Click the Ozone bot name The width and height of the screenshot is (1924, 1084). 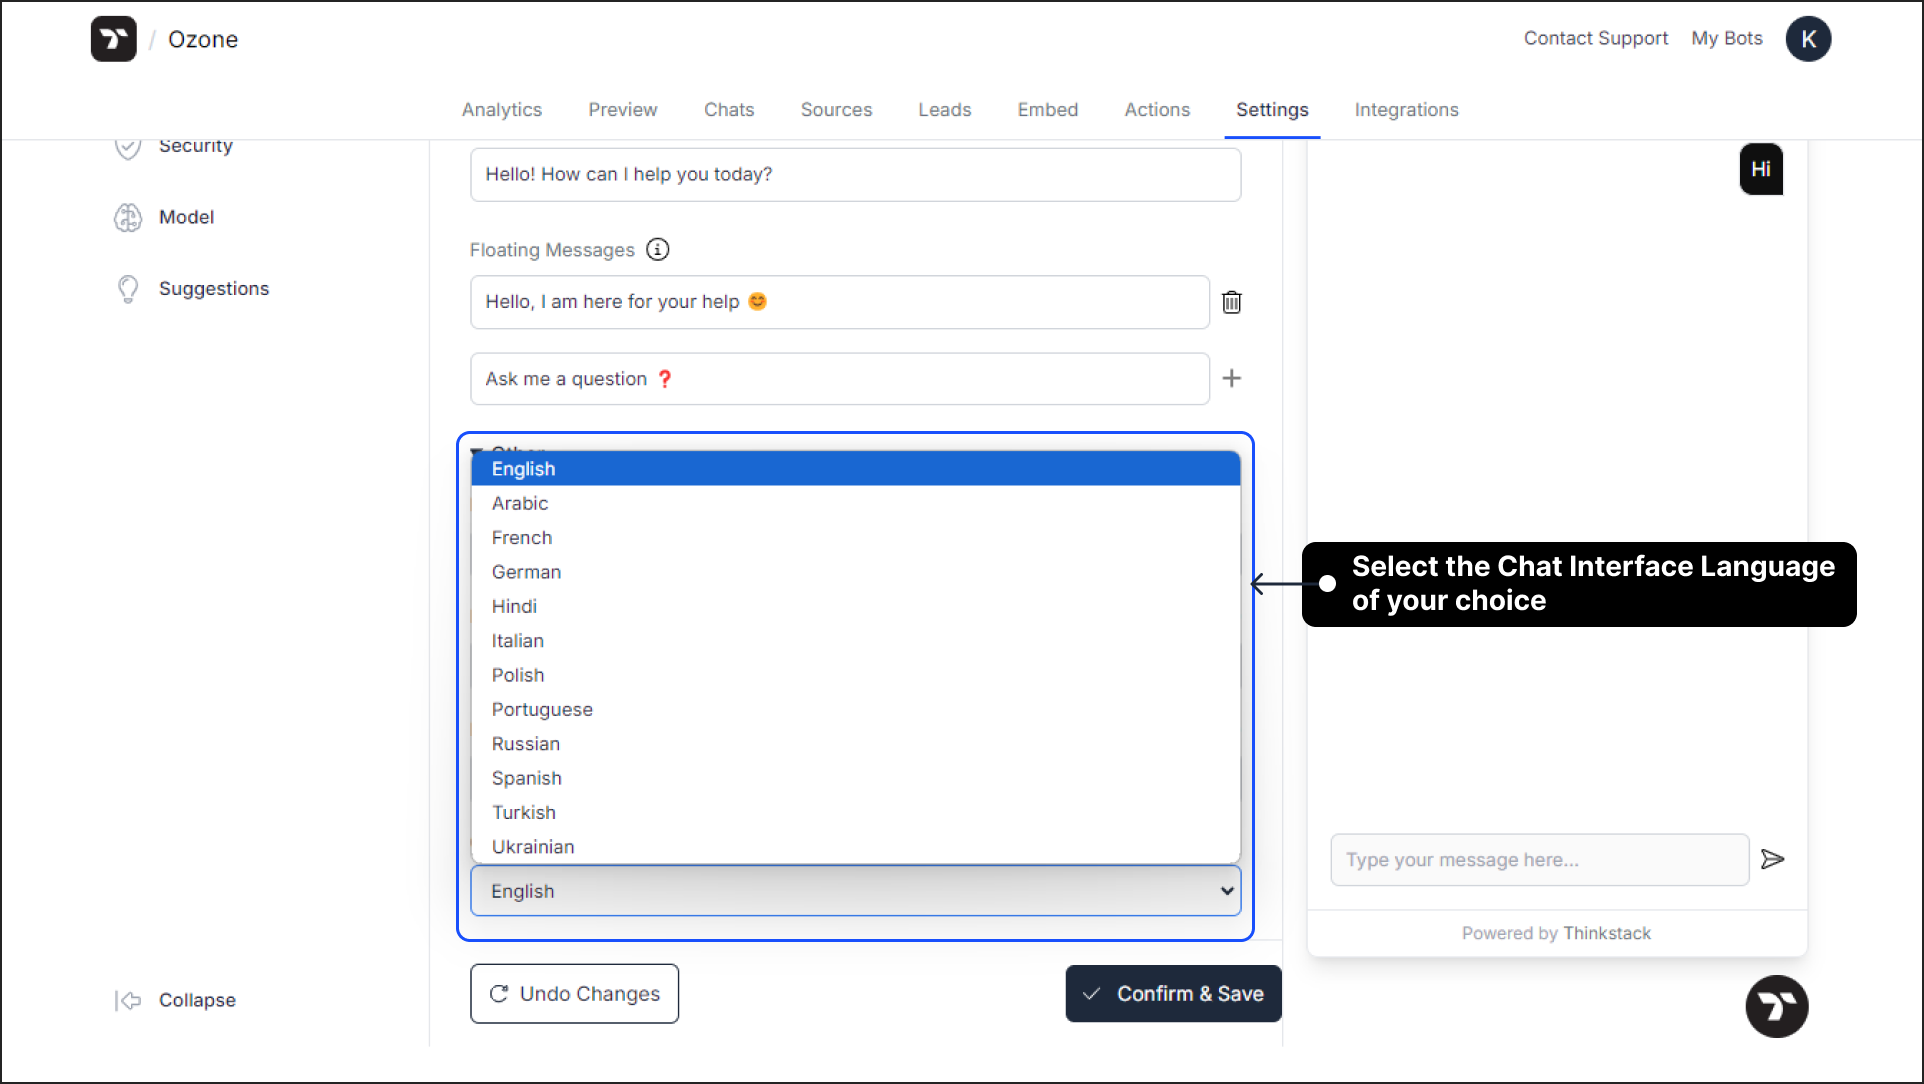[x=203, y=39]
